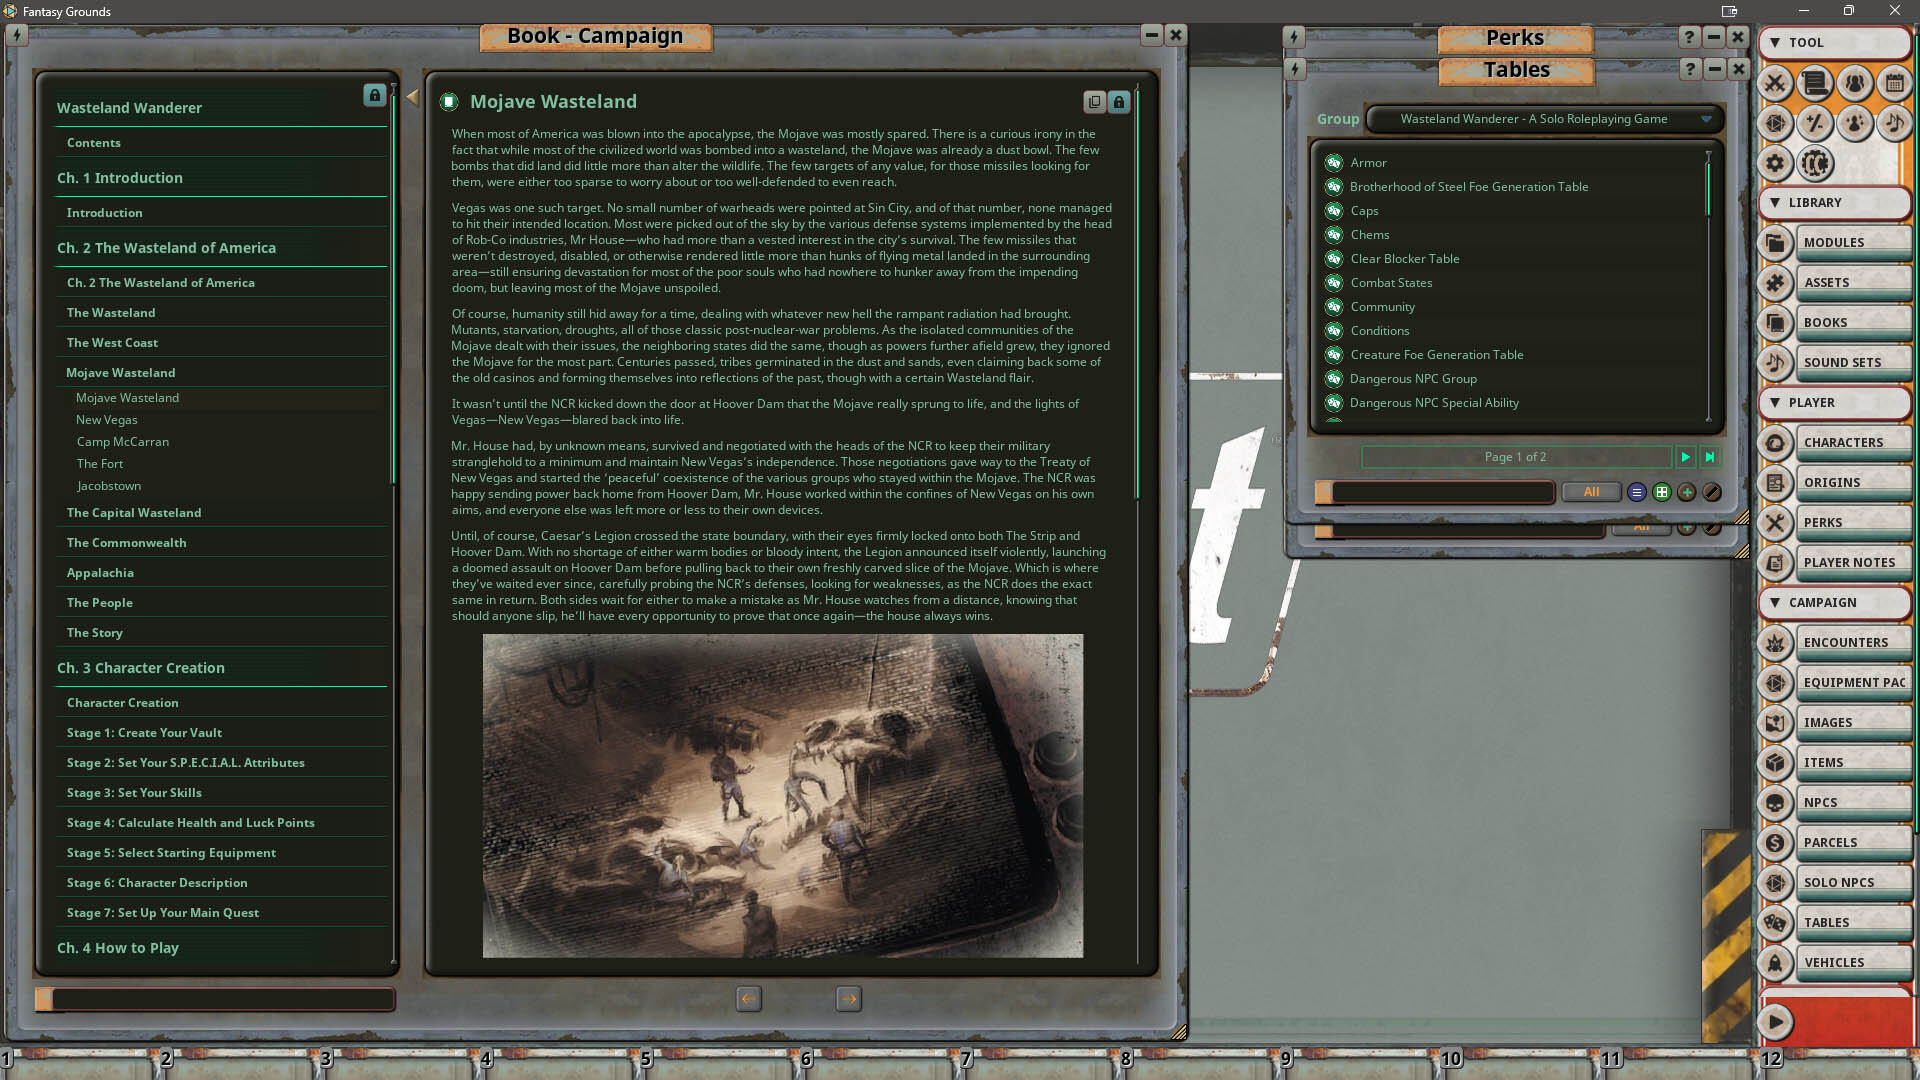This screenshot has height=1080, width=1920.
Task: Collapse the book index with left arrow
Action: 412,97
